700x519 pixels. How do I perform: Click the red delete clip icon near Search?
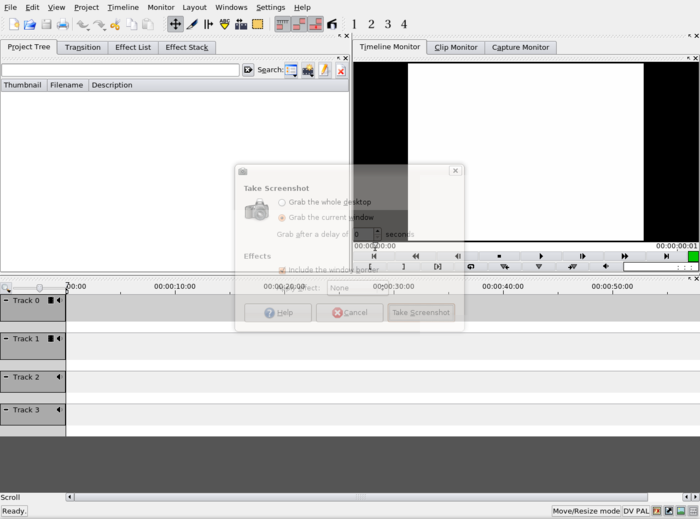(x=341, y=71)
